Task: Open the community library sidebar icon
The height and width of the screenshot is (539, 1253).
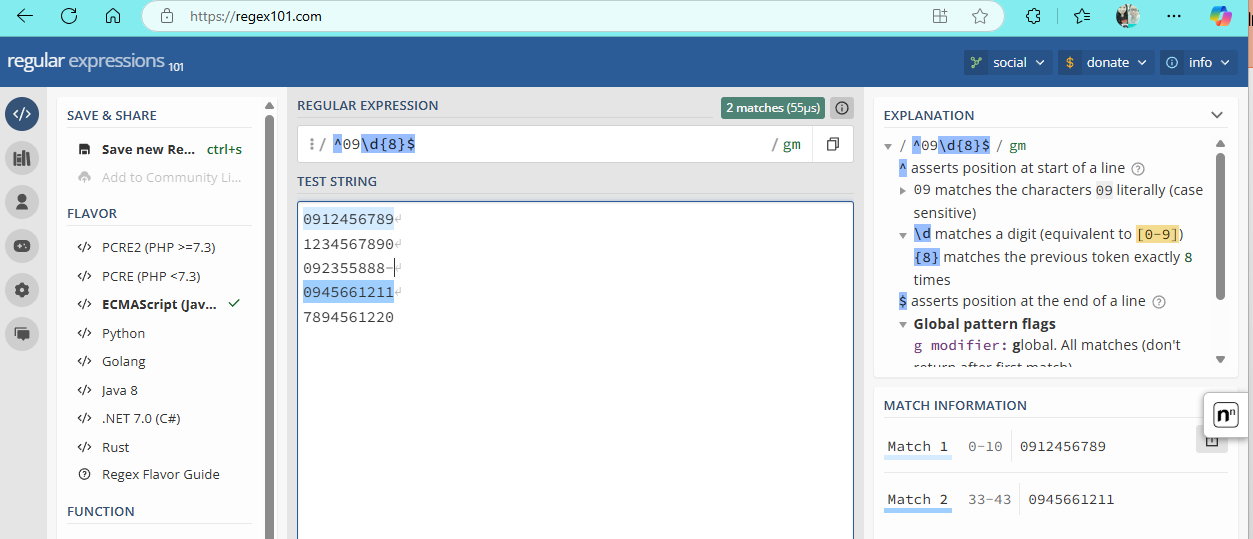Action: tap(22, 157)
